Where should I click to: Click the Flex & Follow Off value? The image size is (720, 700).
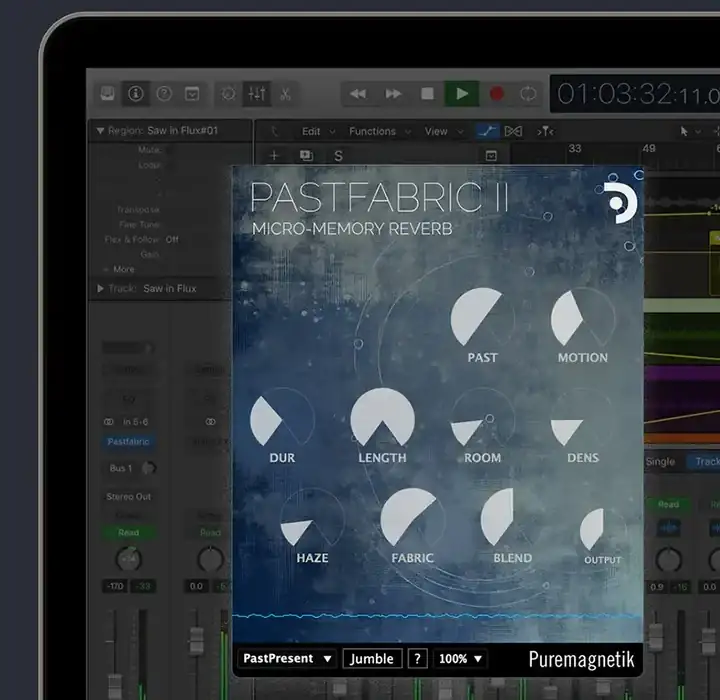172,239
